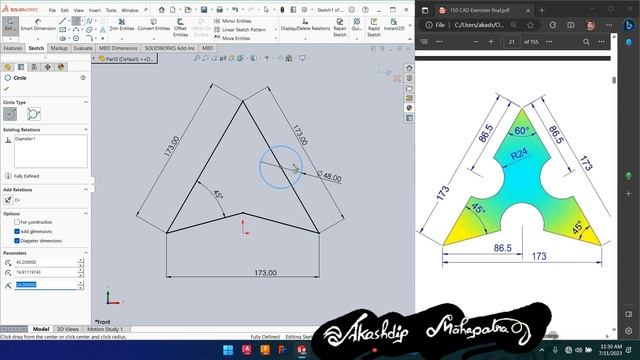Switch to the Motion Study 1 tab
Image resolution: width=640 pixels, height=360 pixels.
105,329
